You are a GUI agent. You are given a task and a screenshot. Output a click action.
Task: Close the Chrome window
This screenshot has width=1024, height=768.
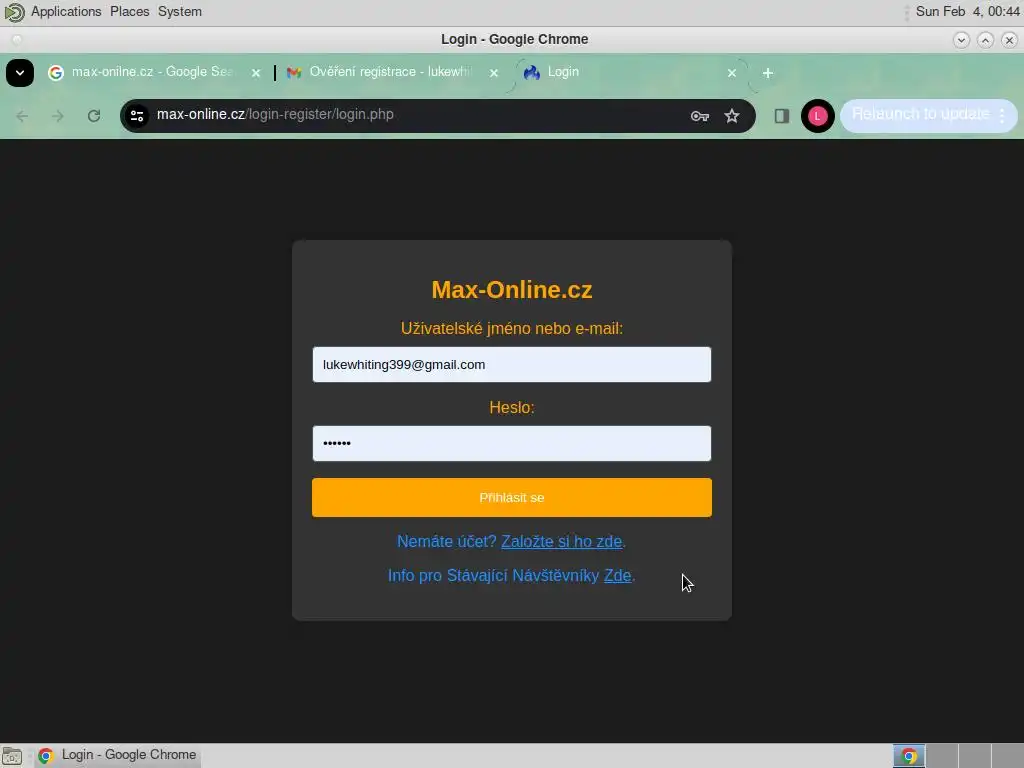pos(1009,40)
